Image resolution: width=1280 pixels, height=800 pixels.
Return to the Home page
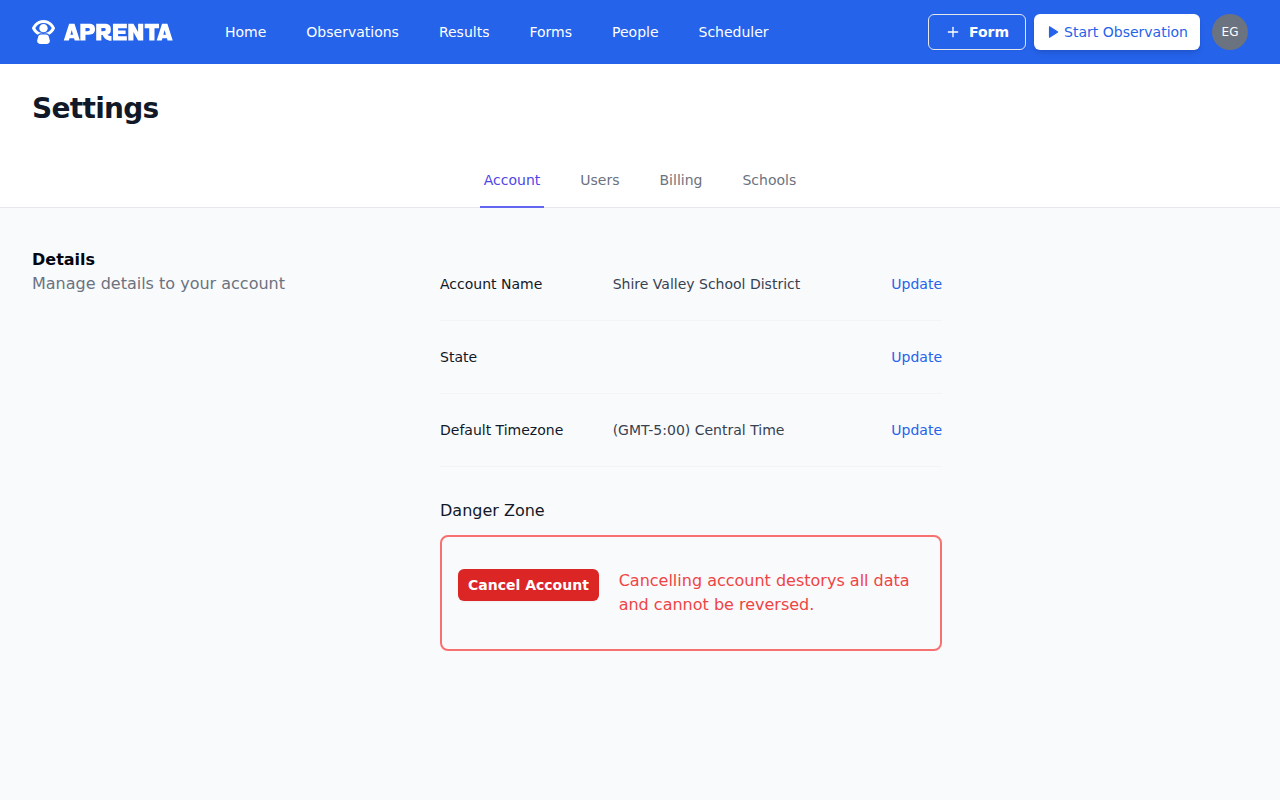click(245, 32)
